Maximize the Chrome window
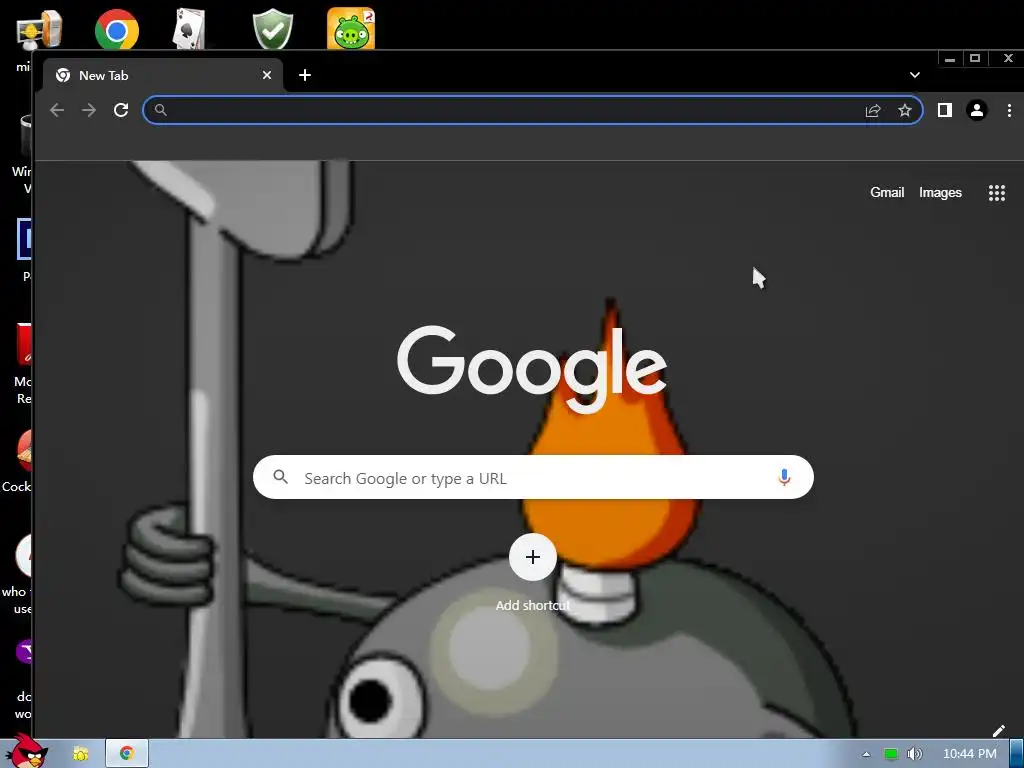 click(975, 59)
